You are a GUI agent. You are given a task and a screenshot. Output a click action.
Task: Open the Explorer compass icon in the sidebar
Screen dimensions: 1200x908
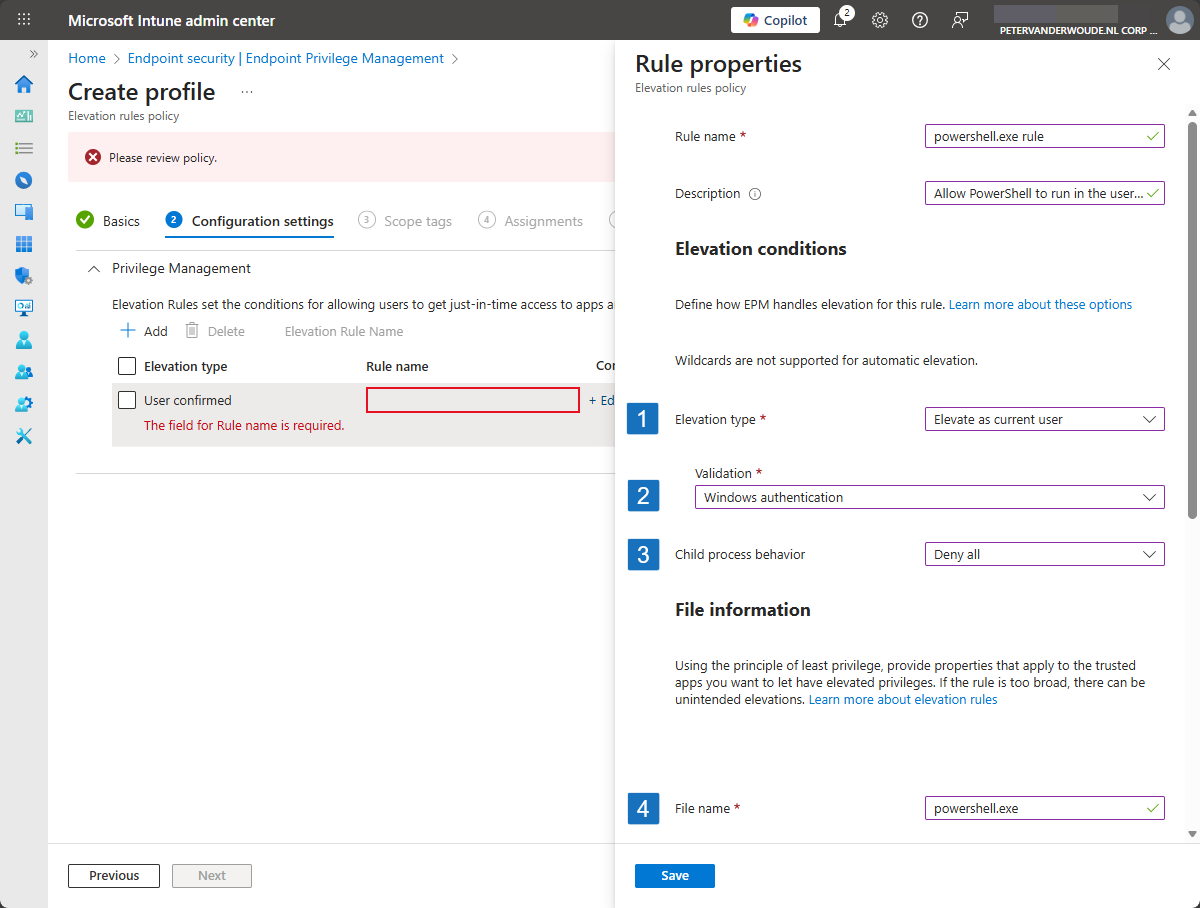coord(24,180)
